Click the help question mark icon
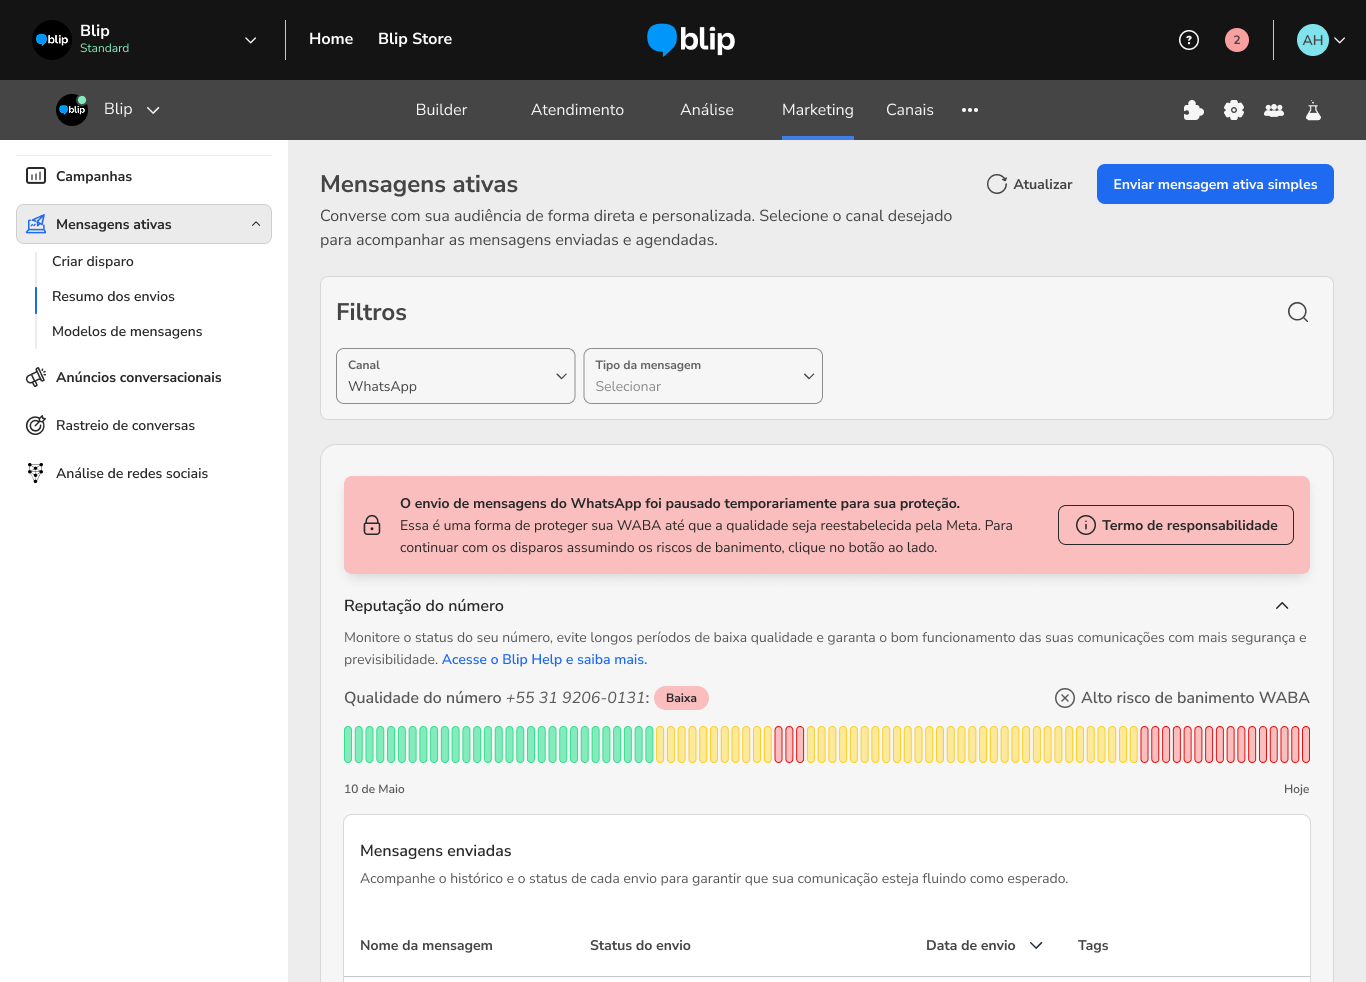Viewport: 1366px width, 982px height. tap(1188, 40)
